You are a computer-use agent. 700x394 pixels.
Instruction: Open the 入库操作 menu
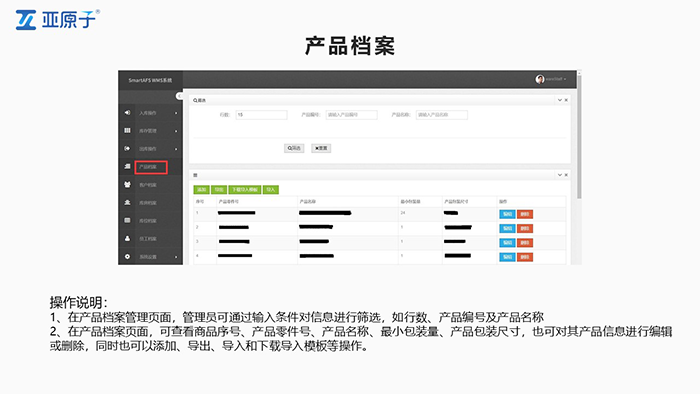(x=148, y=113)
